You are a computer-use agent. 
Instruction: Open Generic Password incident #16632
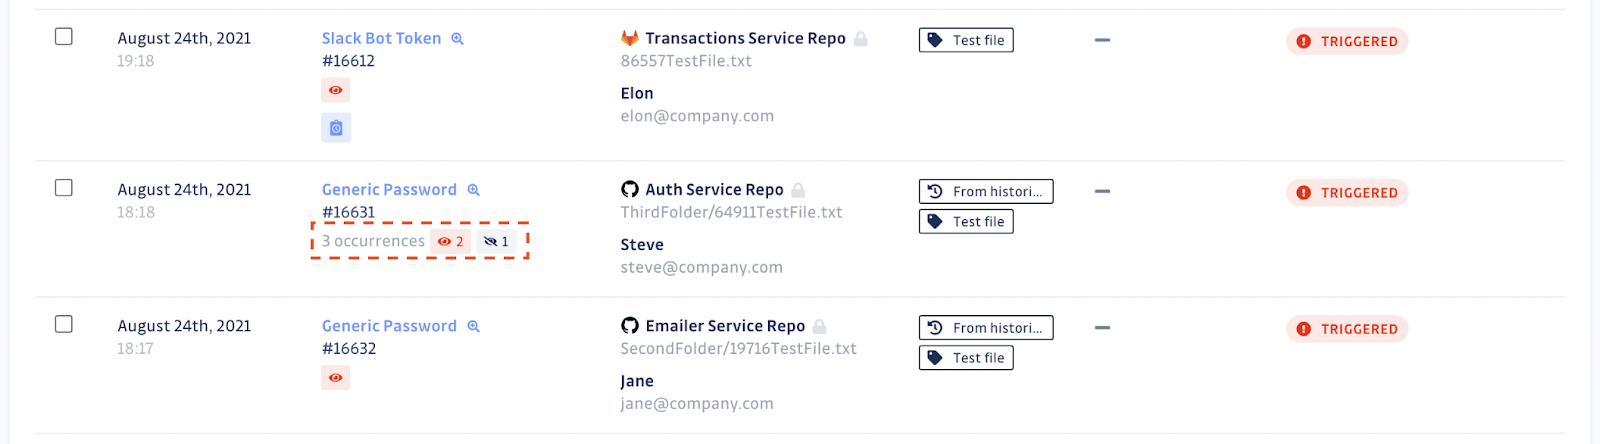(389, 326)
